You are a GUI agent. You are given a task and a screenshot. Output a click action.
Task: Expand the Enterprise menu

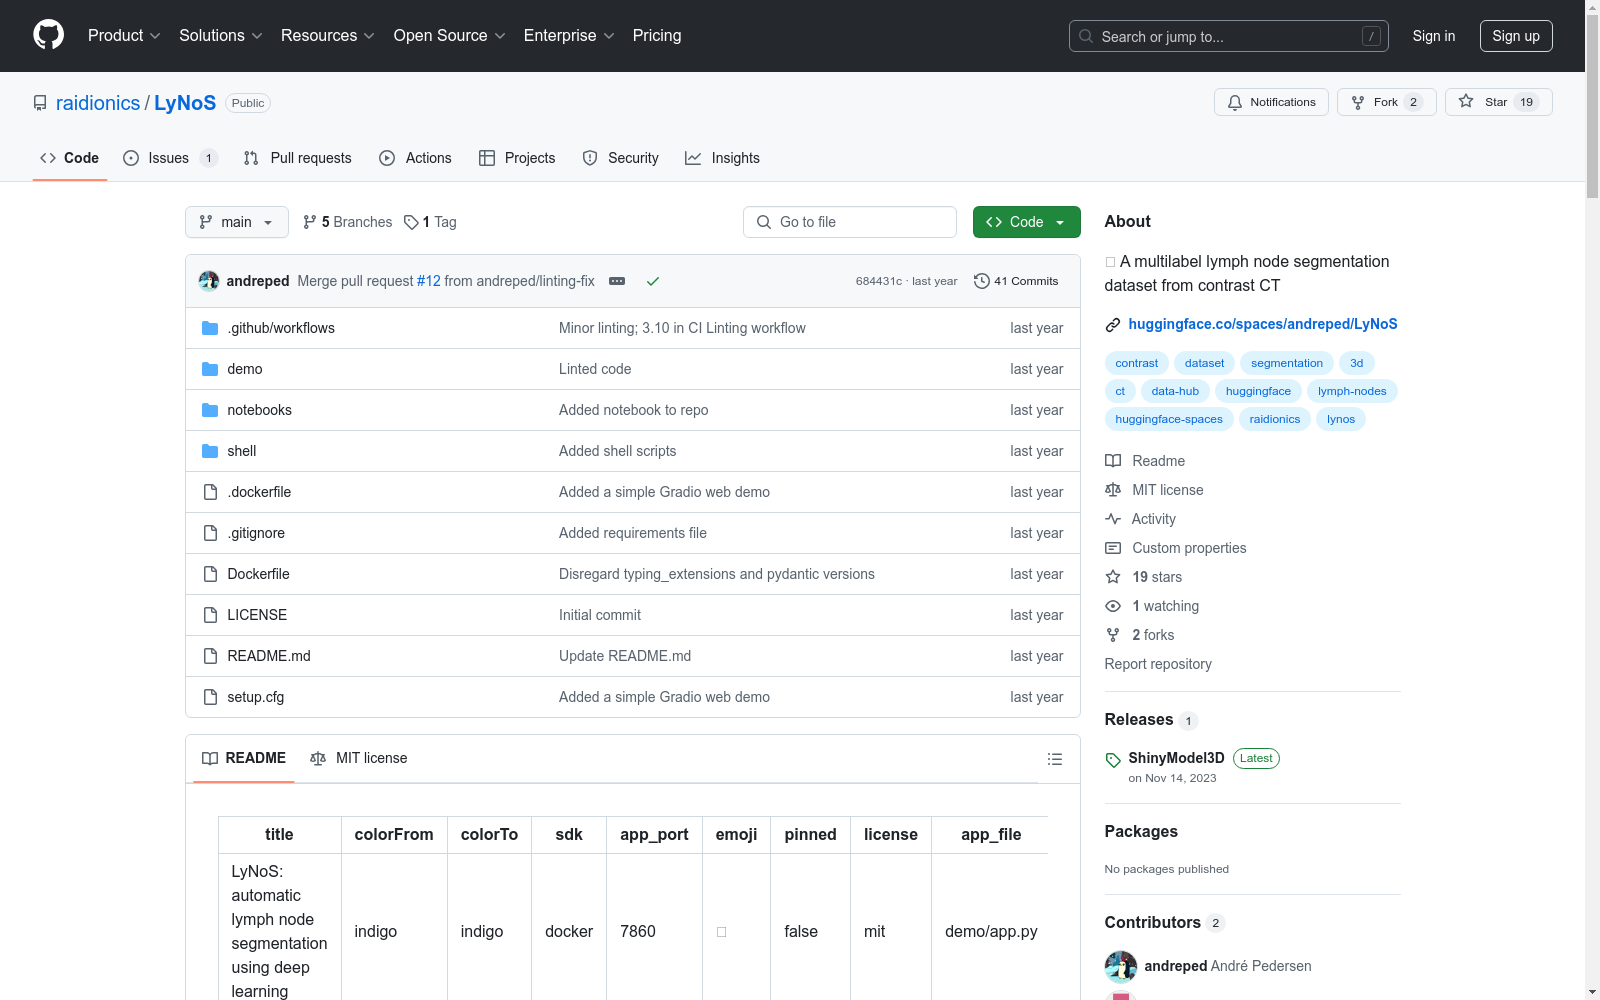(569, 36)
